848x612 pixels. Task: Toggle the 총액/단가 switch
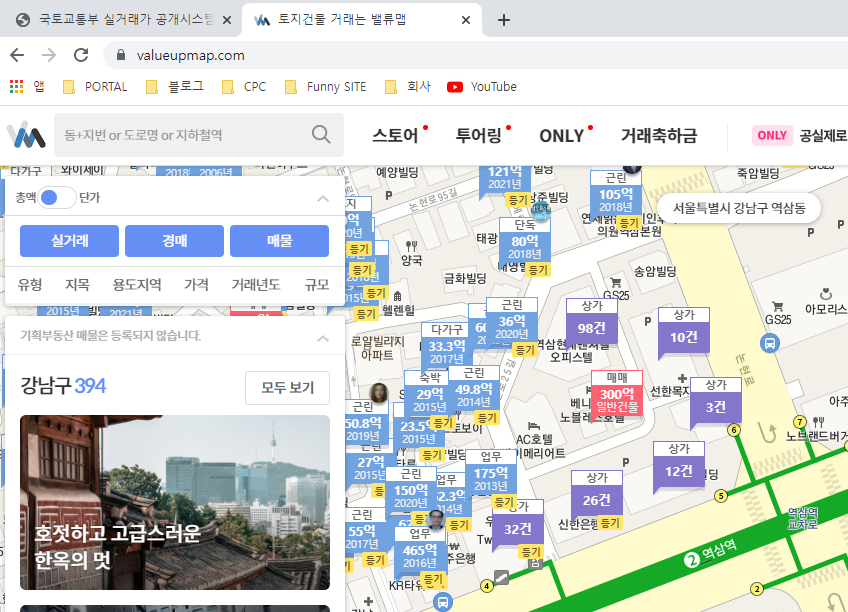pyautogui.click(x=56, y=197)
